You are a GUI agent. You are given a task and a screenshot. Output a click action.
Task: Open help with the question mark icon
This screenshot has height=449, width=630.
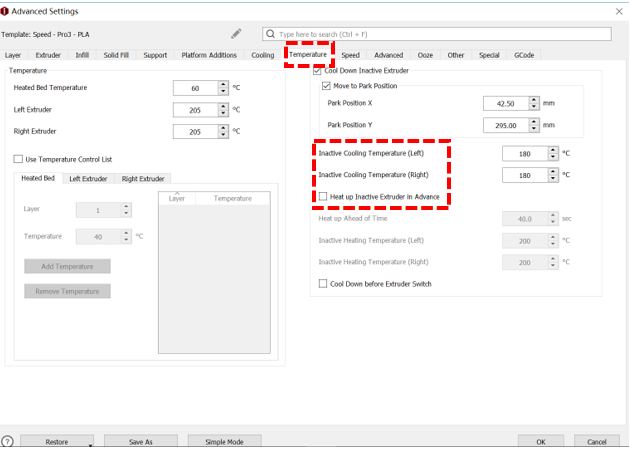pos(7,441)
